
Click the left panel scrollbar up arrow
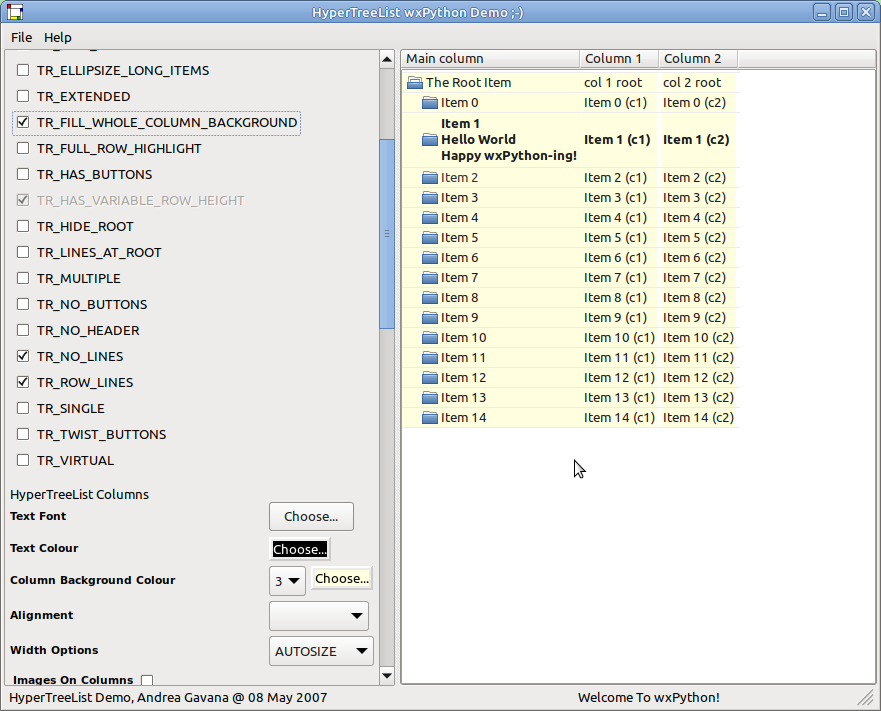tap(387, 59)
